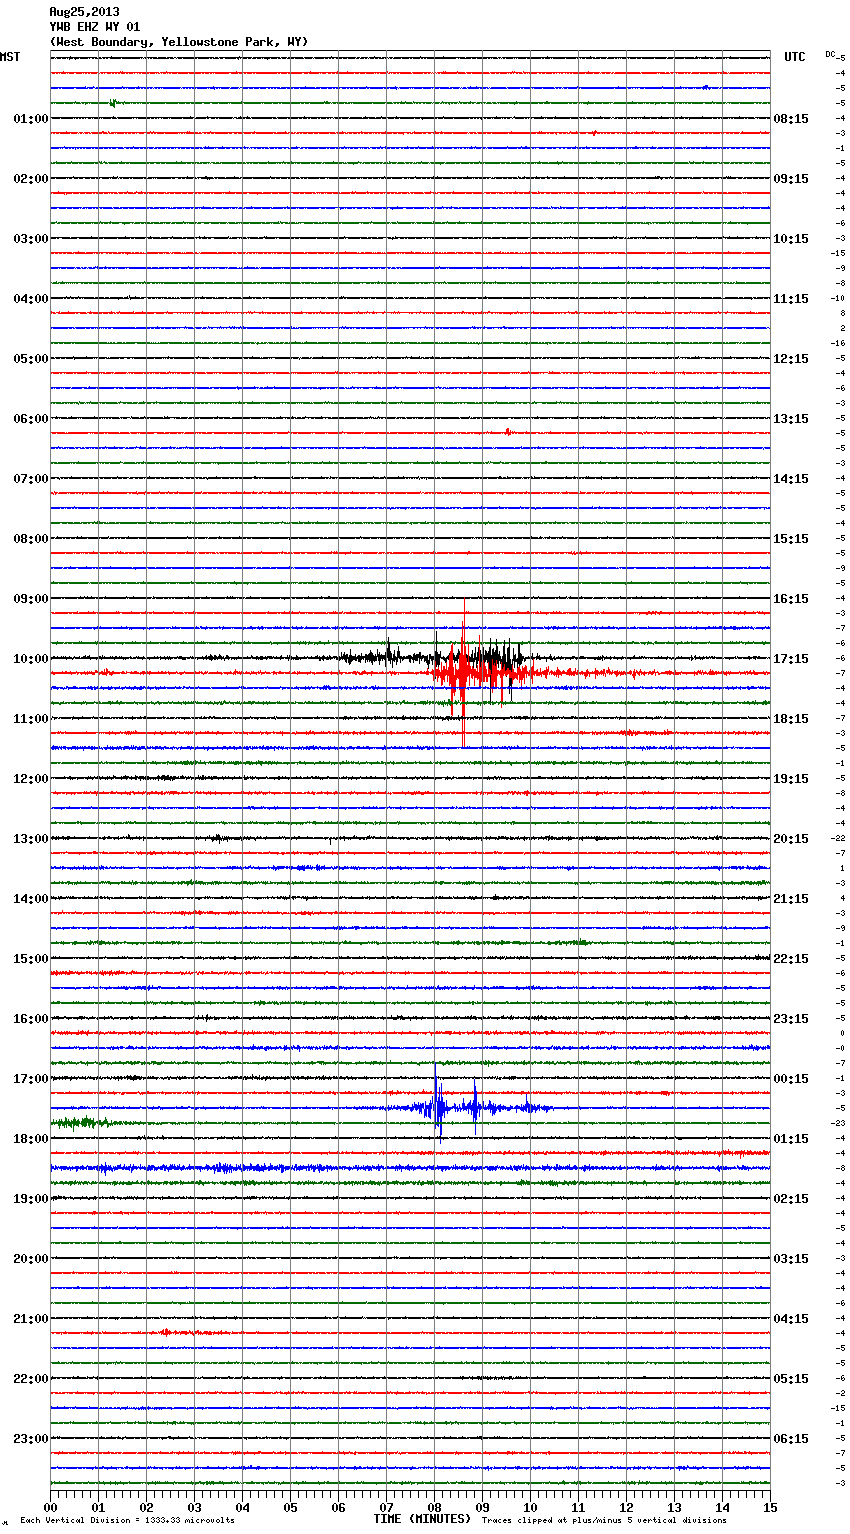Viewport: 850px width, 1534px height.
Task: Click the Aug25,2013 date header
Action: click(84, 12)
